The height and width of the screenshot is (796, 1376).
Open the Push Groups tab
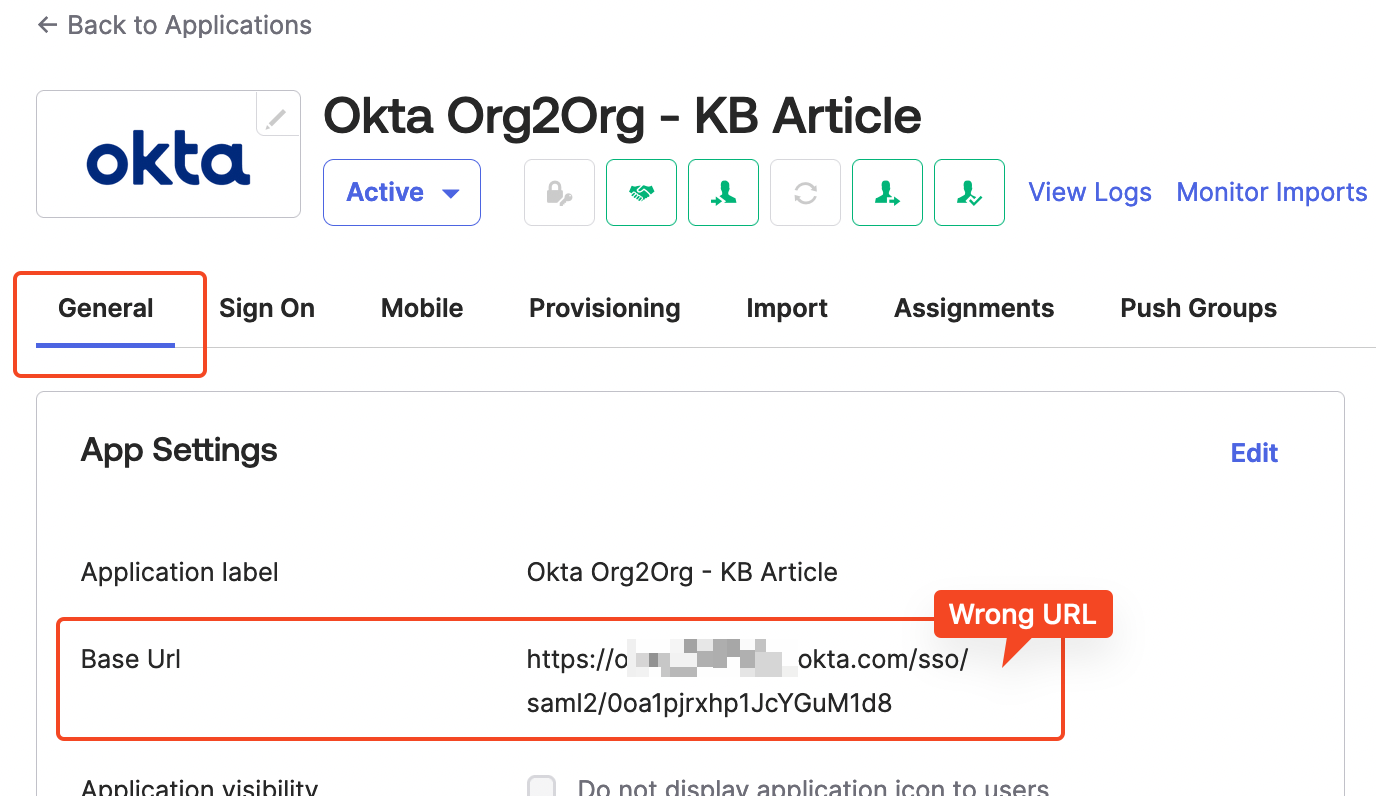click(x=1199, y=308)
